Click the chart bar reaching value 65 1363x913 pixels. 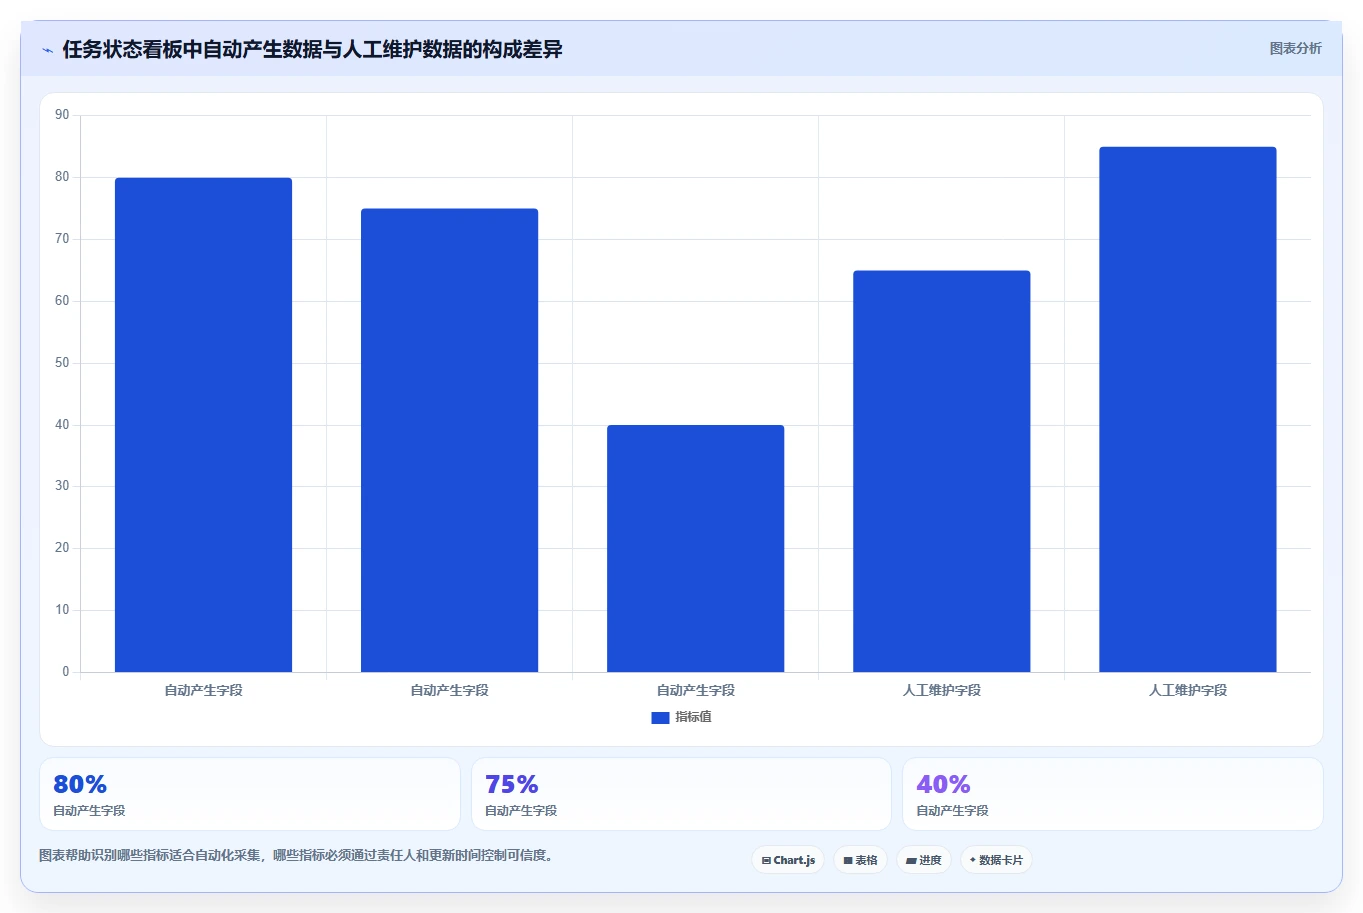(942, 471)
